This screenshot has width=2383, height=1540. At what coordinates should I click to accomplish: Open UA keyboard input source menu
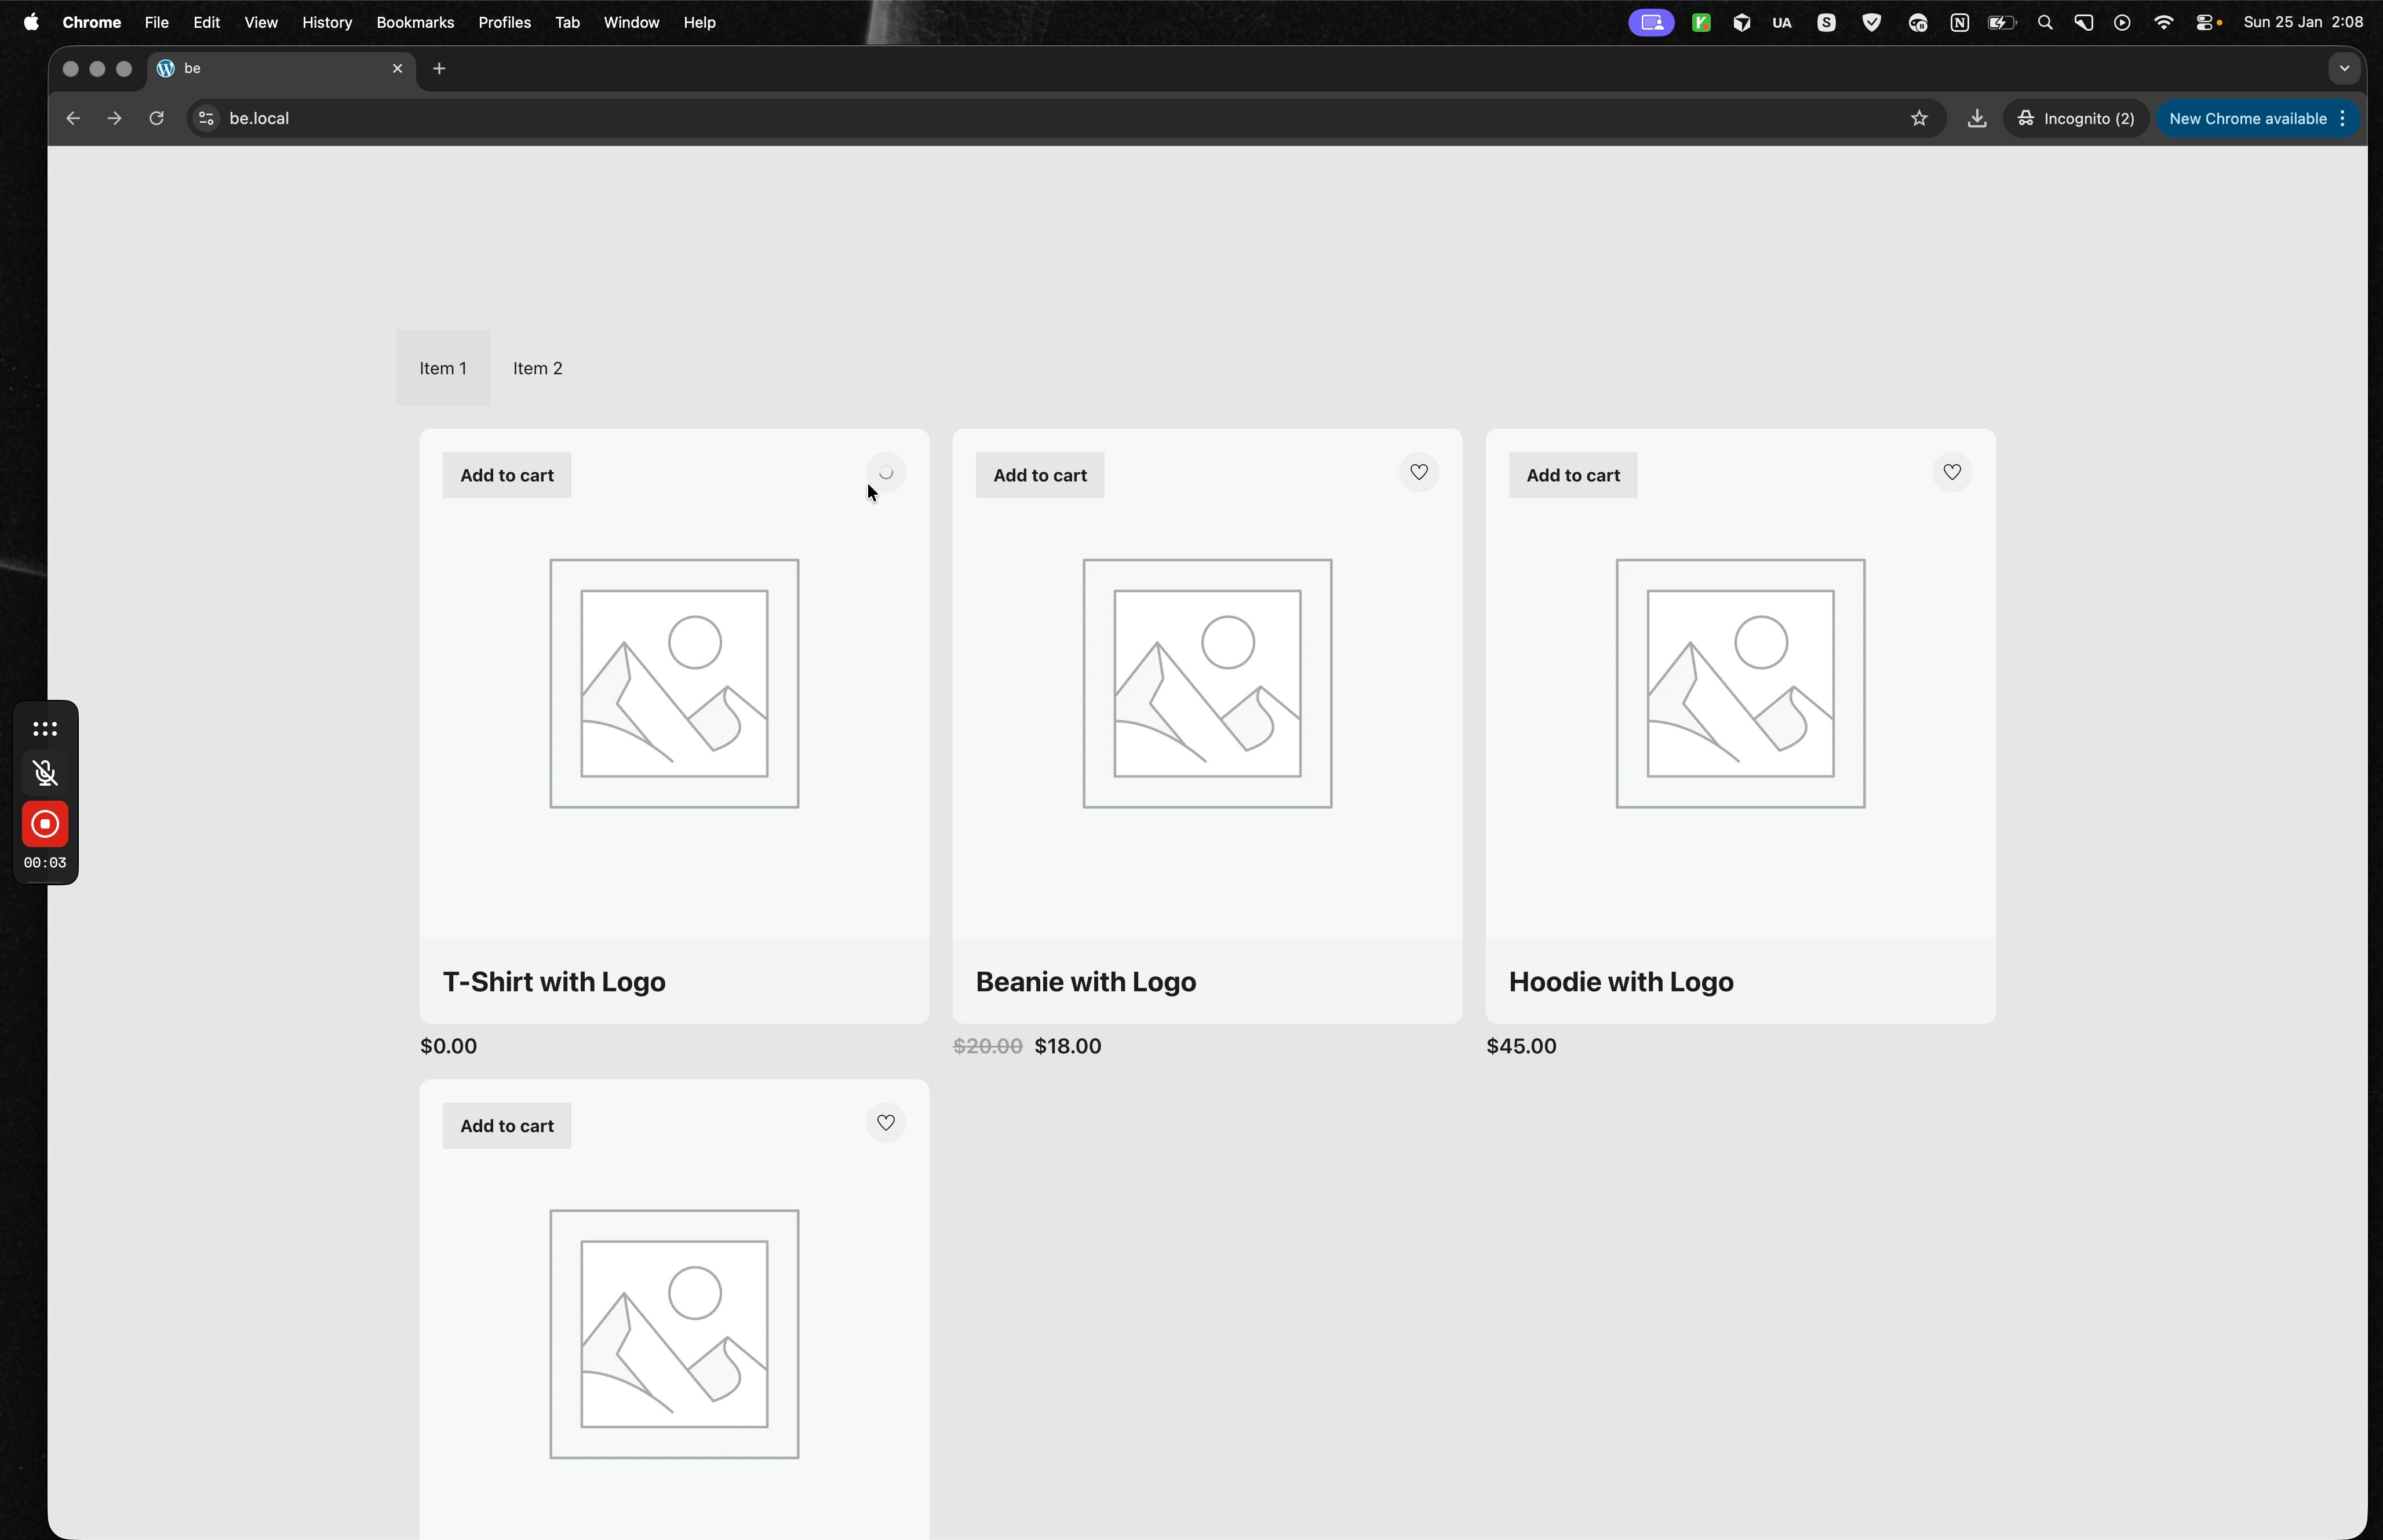click(x=1781, y=22)
